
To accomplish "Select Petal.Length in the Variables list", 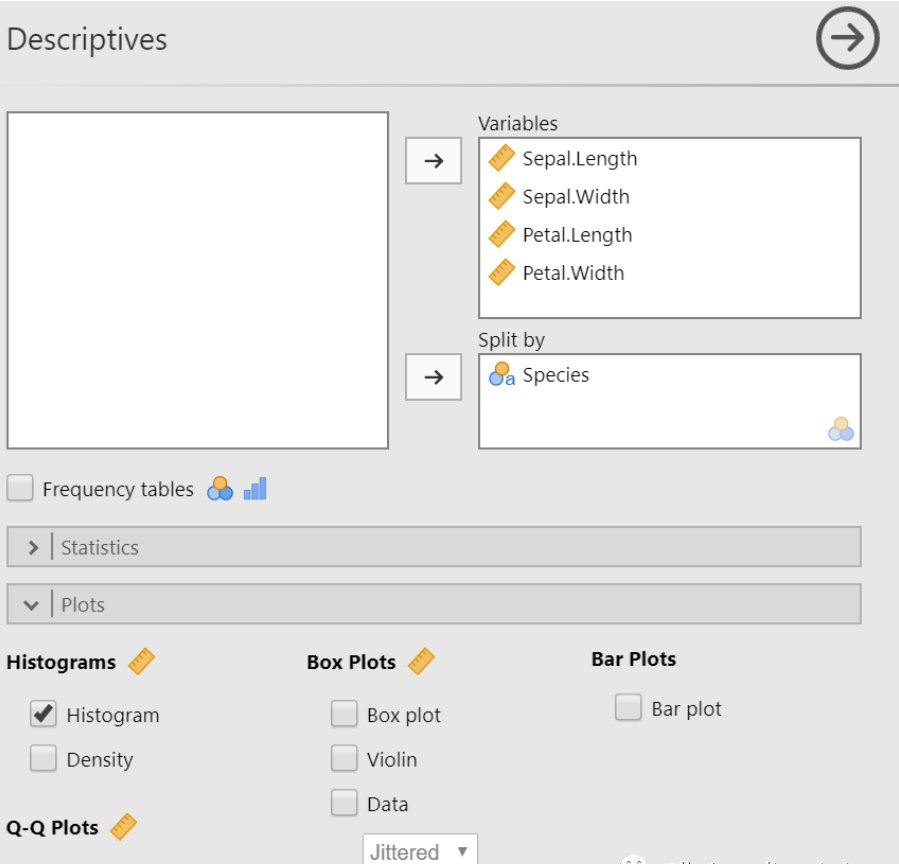I will pos(577,235).
